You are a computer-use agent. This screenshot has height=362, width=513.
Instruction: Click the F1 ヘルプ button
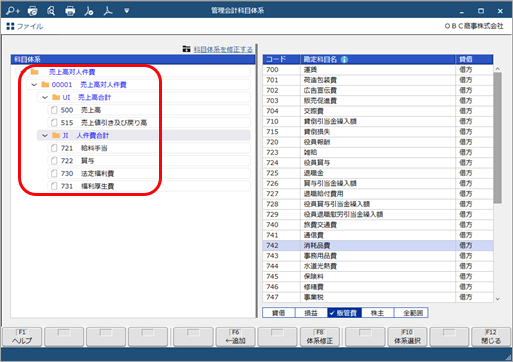pyautogui.click(x=22, y=337)
